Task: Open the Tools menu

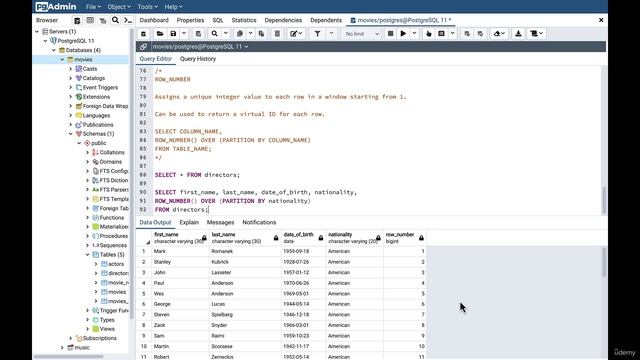Action: click(147, 7)
